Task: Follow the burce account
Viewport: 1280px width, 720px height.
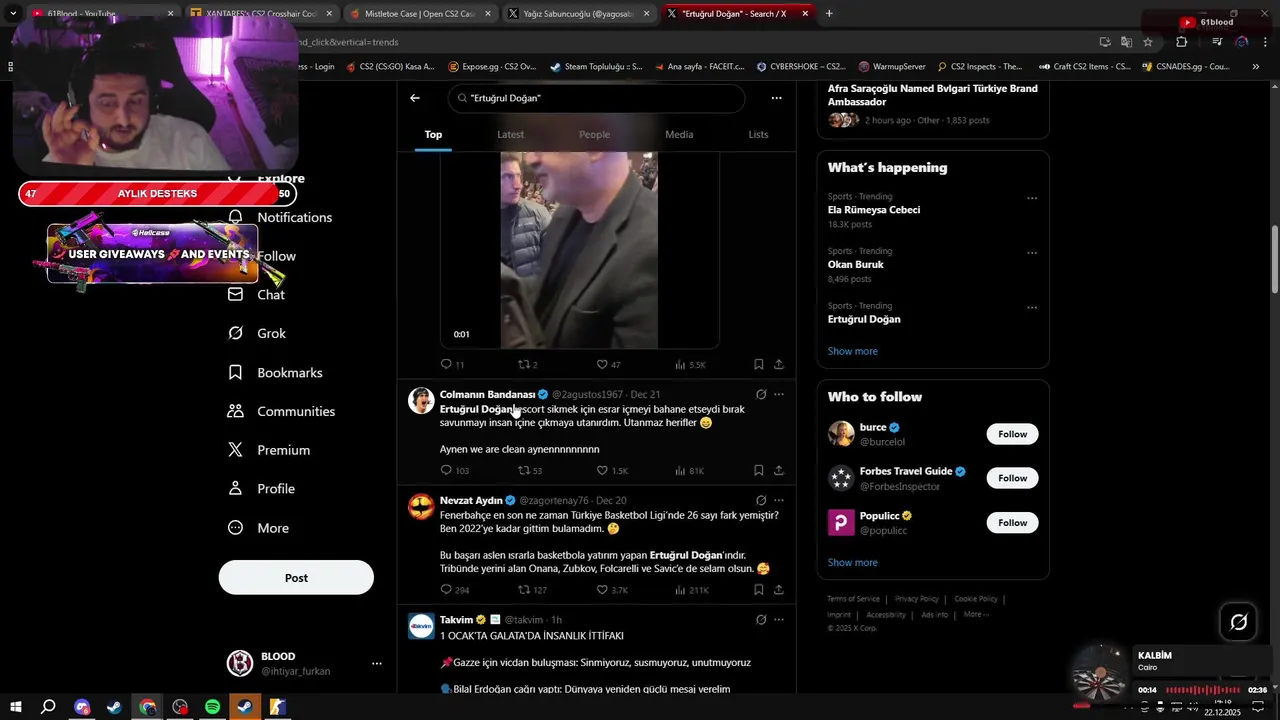Action: coord(1012,434)
